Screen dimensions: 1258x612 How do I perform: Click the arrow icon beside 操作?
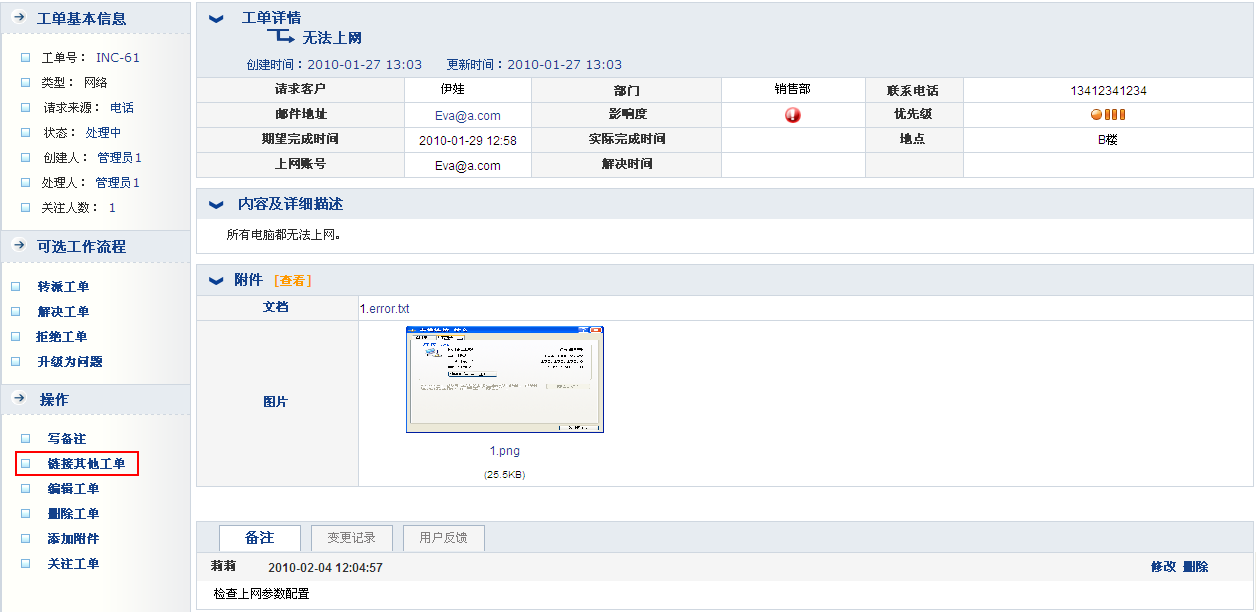(18, 399)
